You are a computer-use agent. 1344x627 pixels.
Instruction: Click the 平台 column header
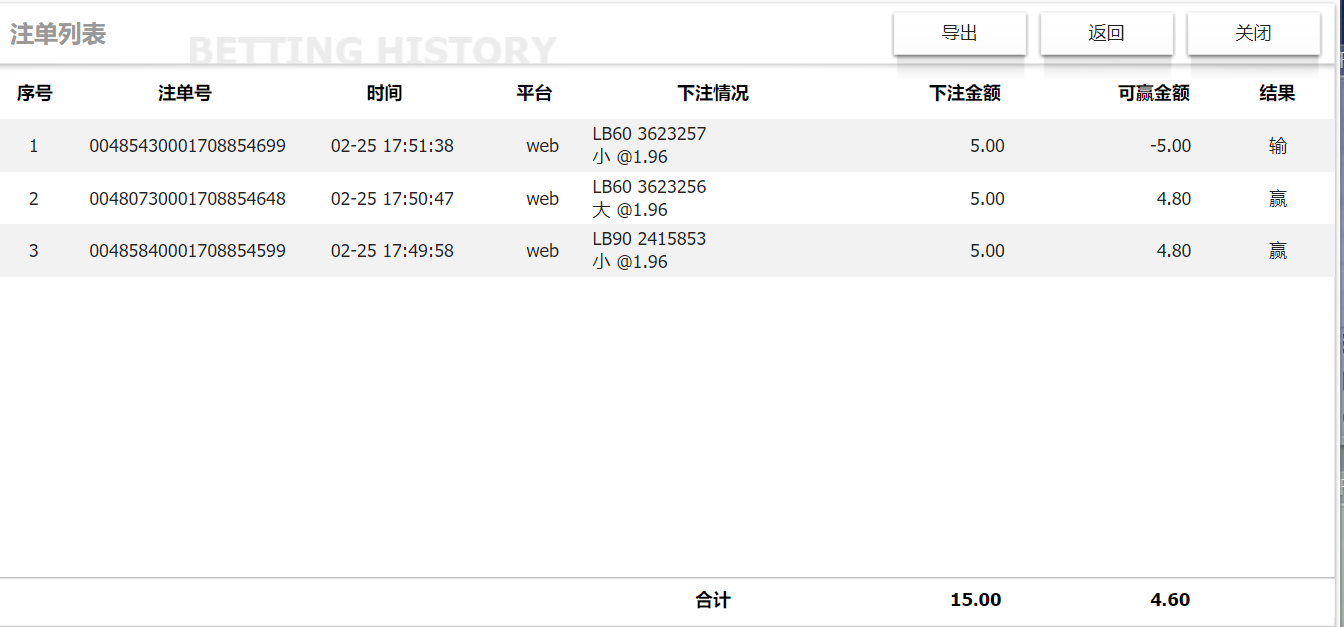[x=534, y=93]
